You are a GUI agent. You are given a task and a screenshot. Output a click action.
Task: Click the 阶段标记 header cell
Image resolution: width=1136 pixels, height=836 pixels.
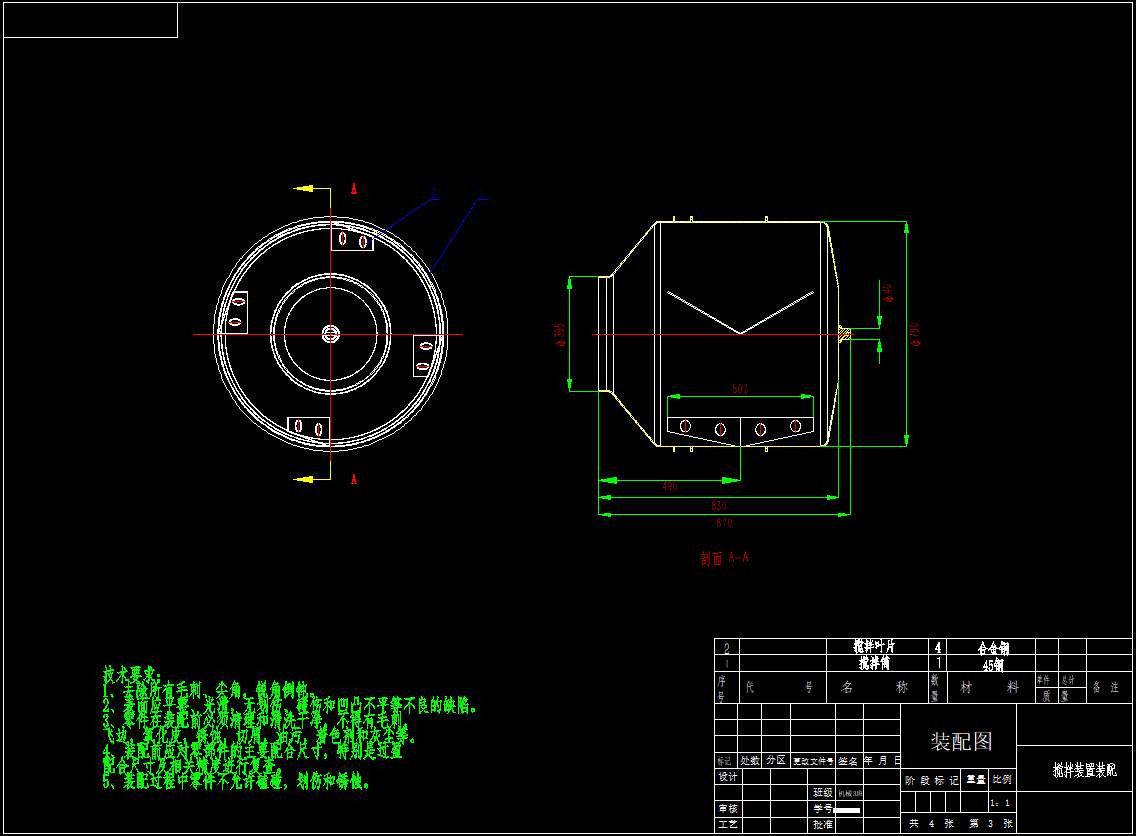pyautogui.click(x=931, y=780)
